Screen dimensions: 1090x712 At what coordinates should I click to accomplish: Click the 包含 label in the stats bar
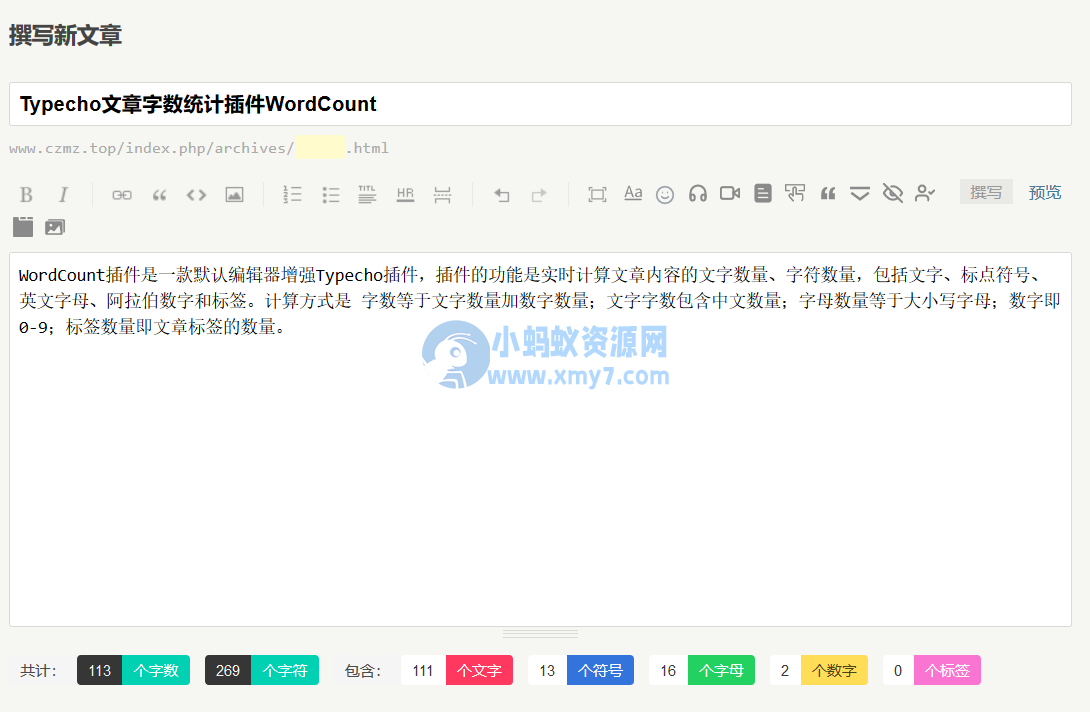point(363,671)
